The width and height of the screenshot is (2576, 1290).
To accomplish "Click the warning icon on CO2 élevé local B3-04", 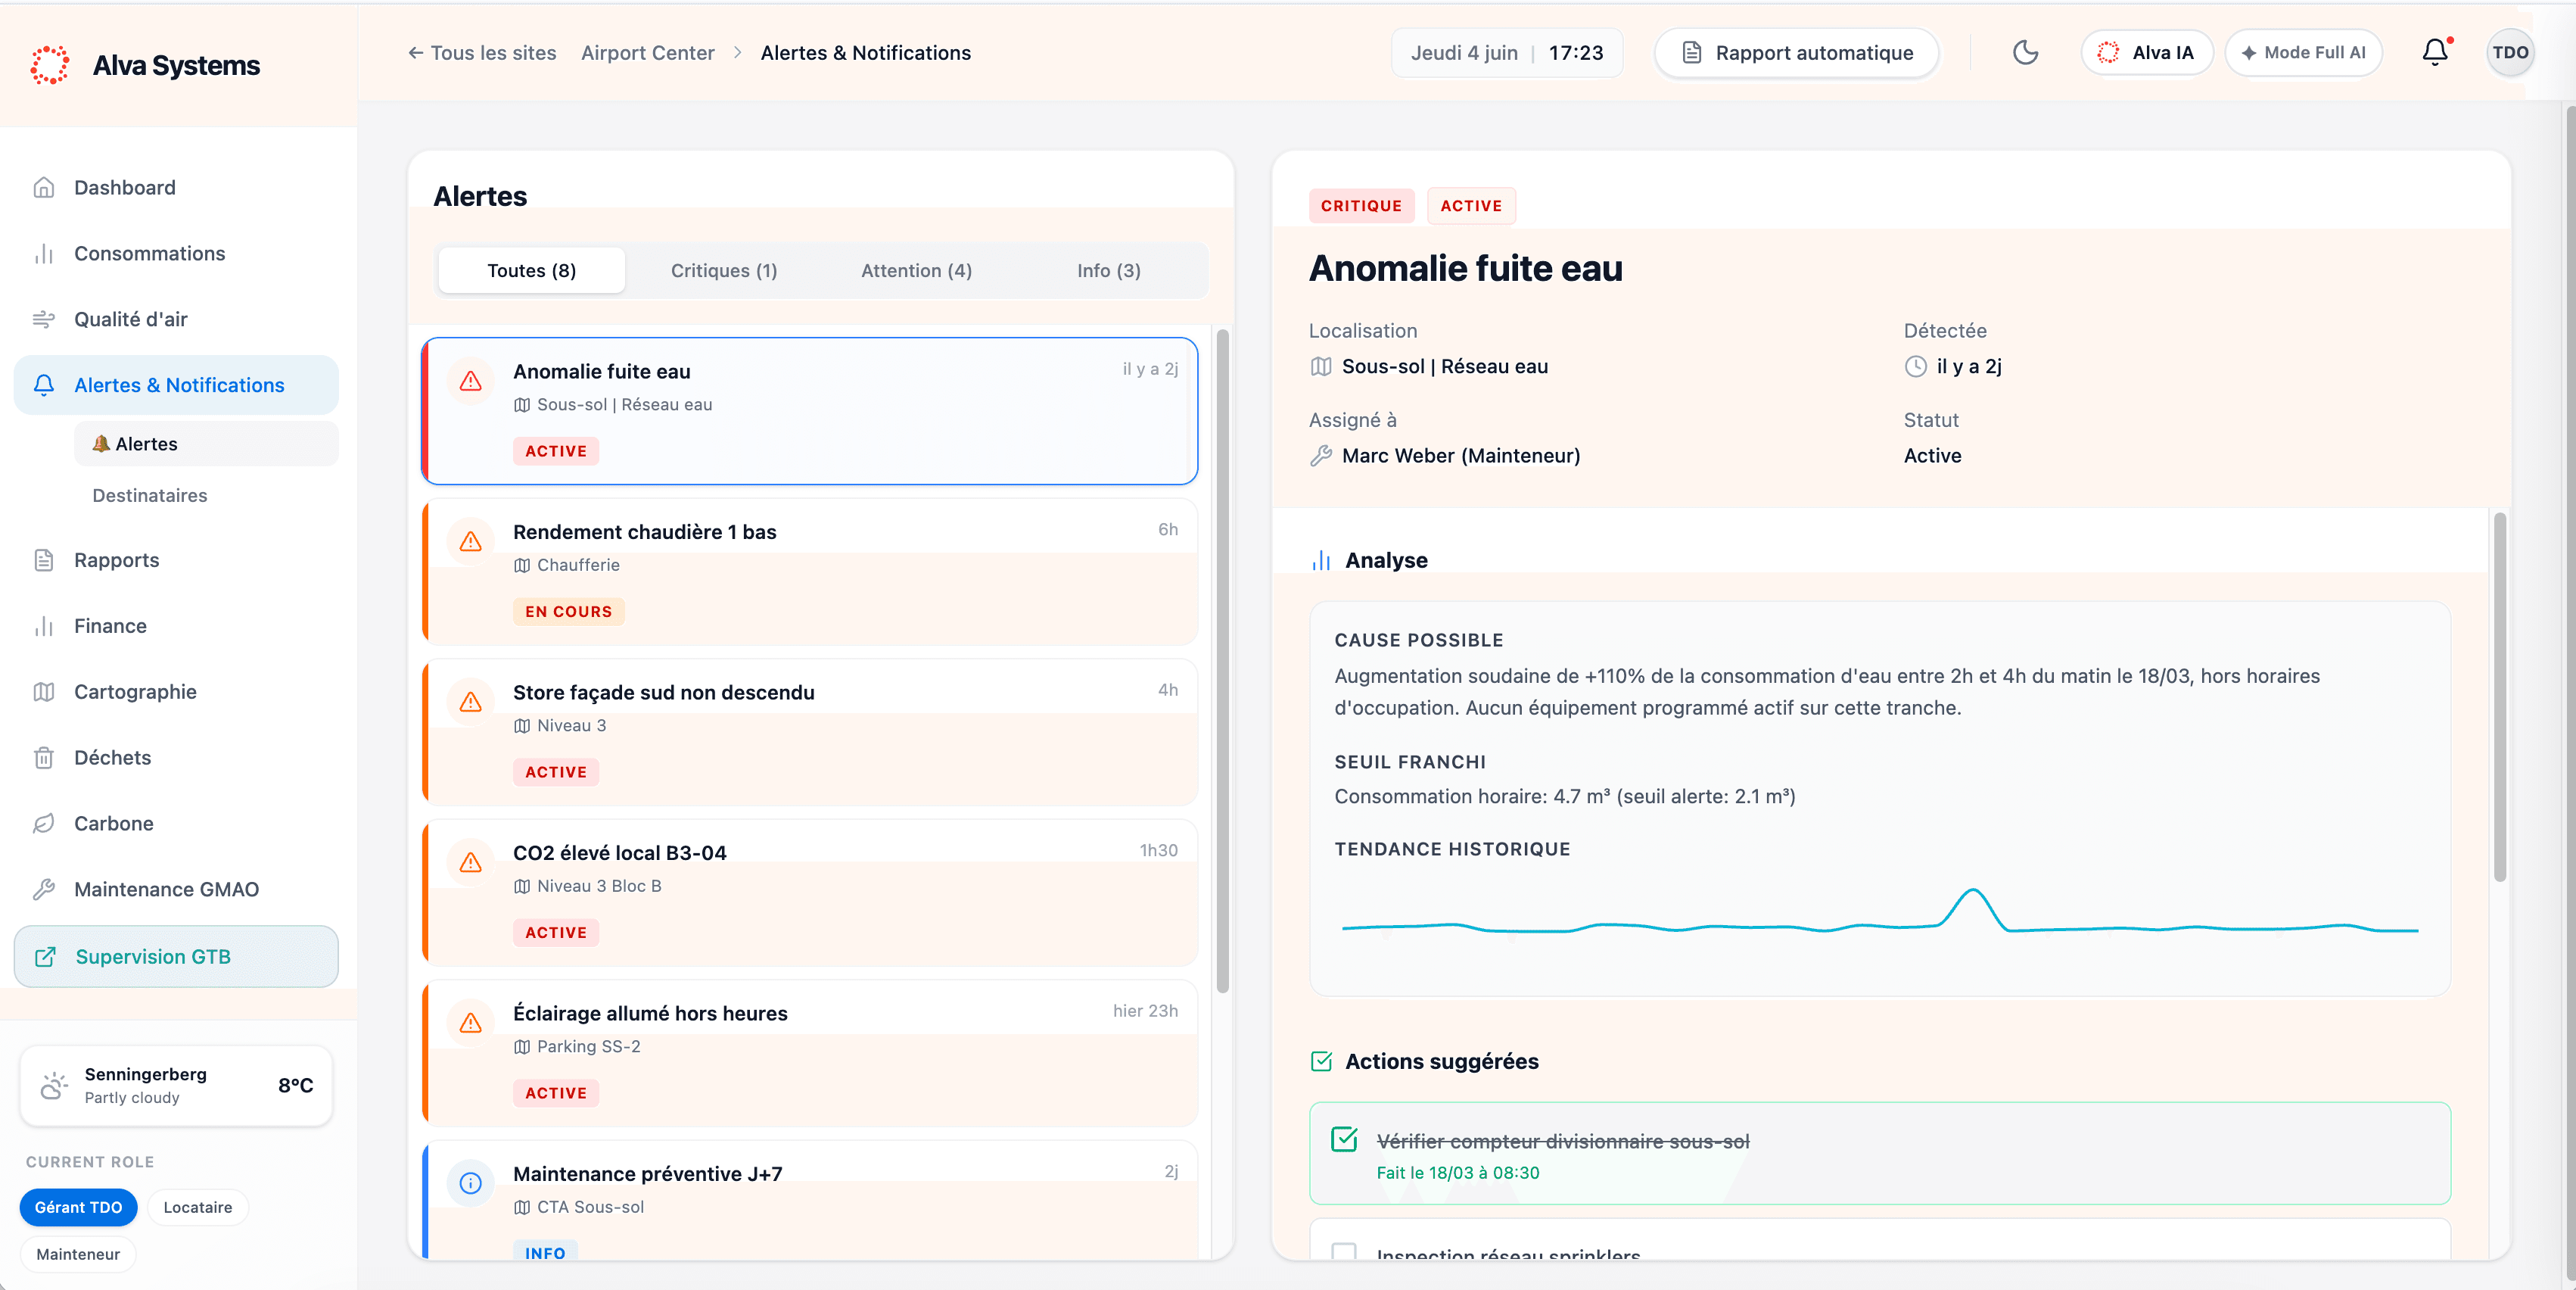I will click(471, 863).
